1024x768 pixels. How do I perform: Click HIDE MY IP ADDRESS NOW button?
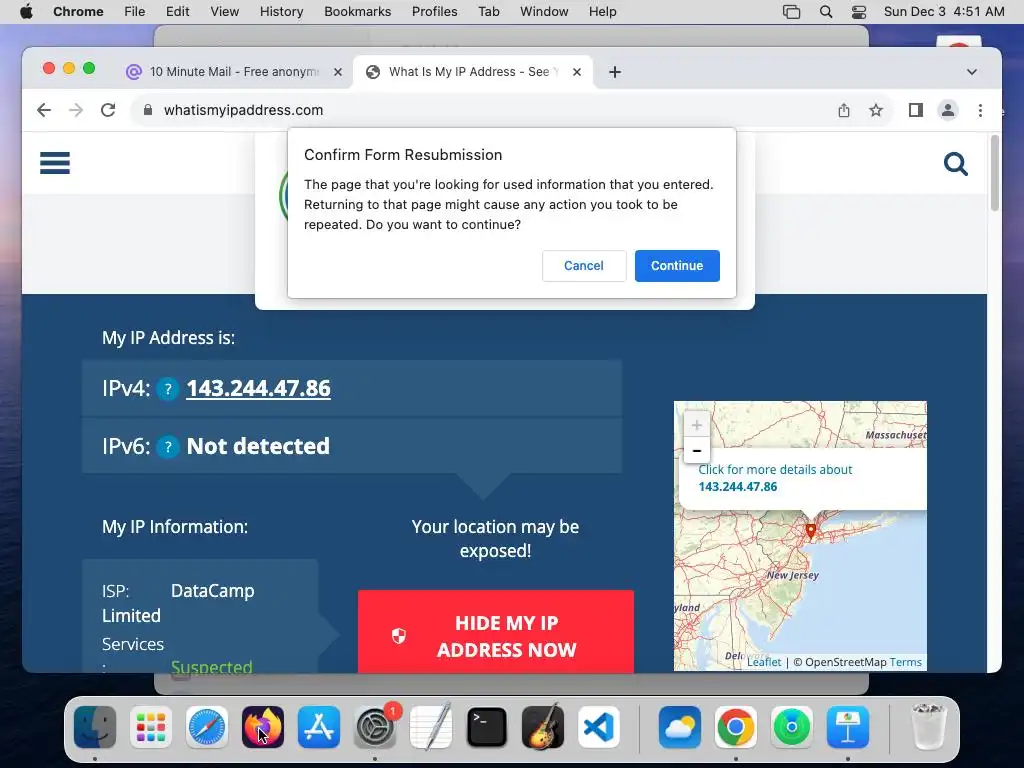click(x=496, y=632)
